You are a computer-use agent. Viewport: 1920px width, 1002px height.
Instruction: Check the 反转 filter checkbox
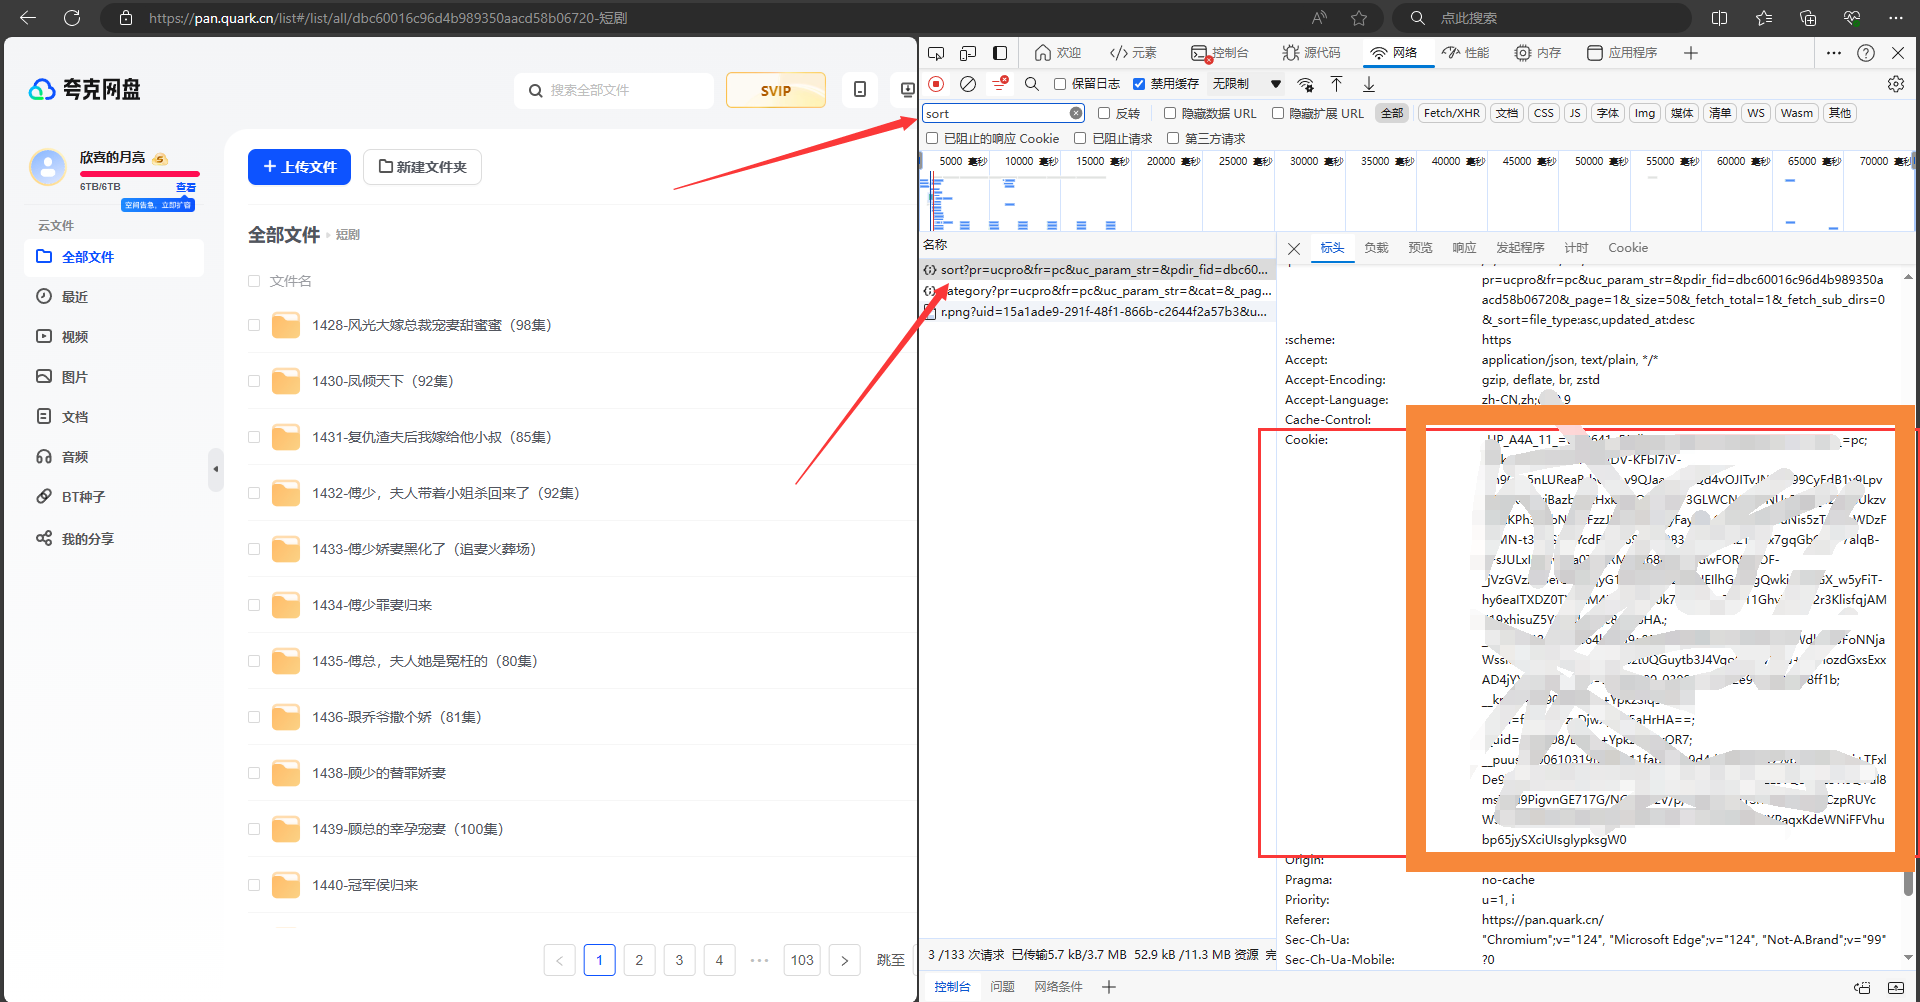[1104, 113]
